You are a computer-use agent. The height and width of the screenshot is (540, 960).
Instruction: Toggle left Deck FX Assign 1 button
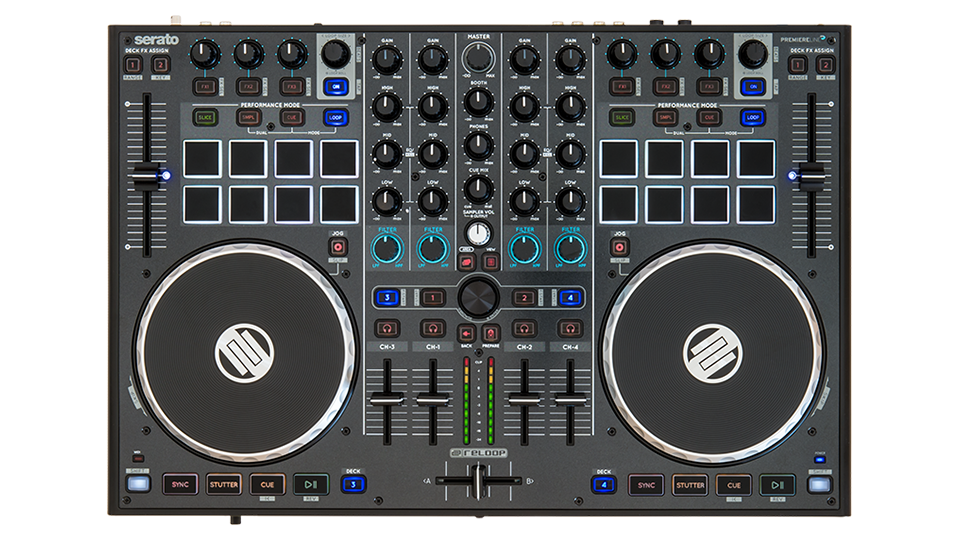click(133, 64)
